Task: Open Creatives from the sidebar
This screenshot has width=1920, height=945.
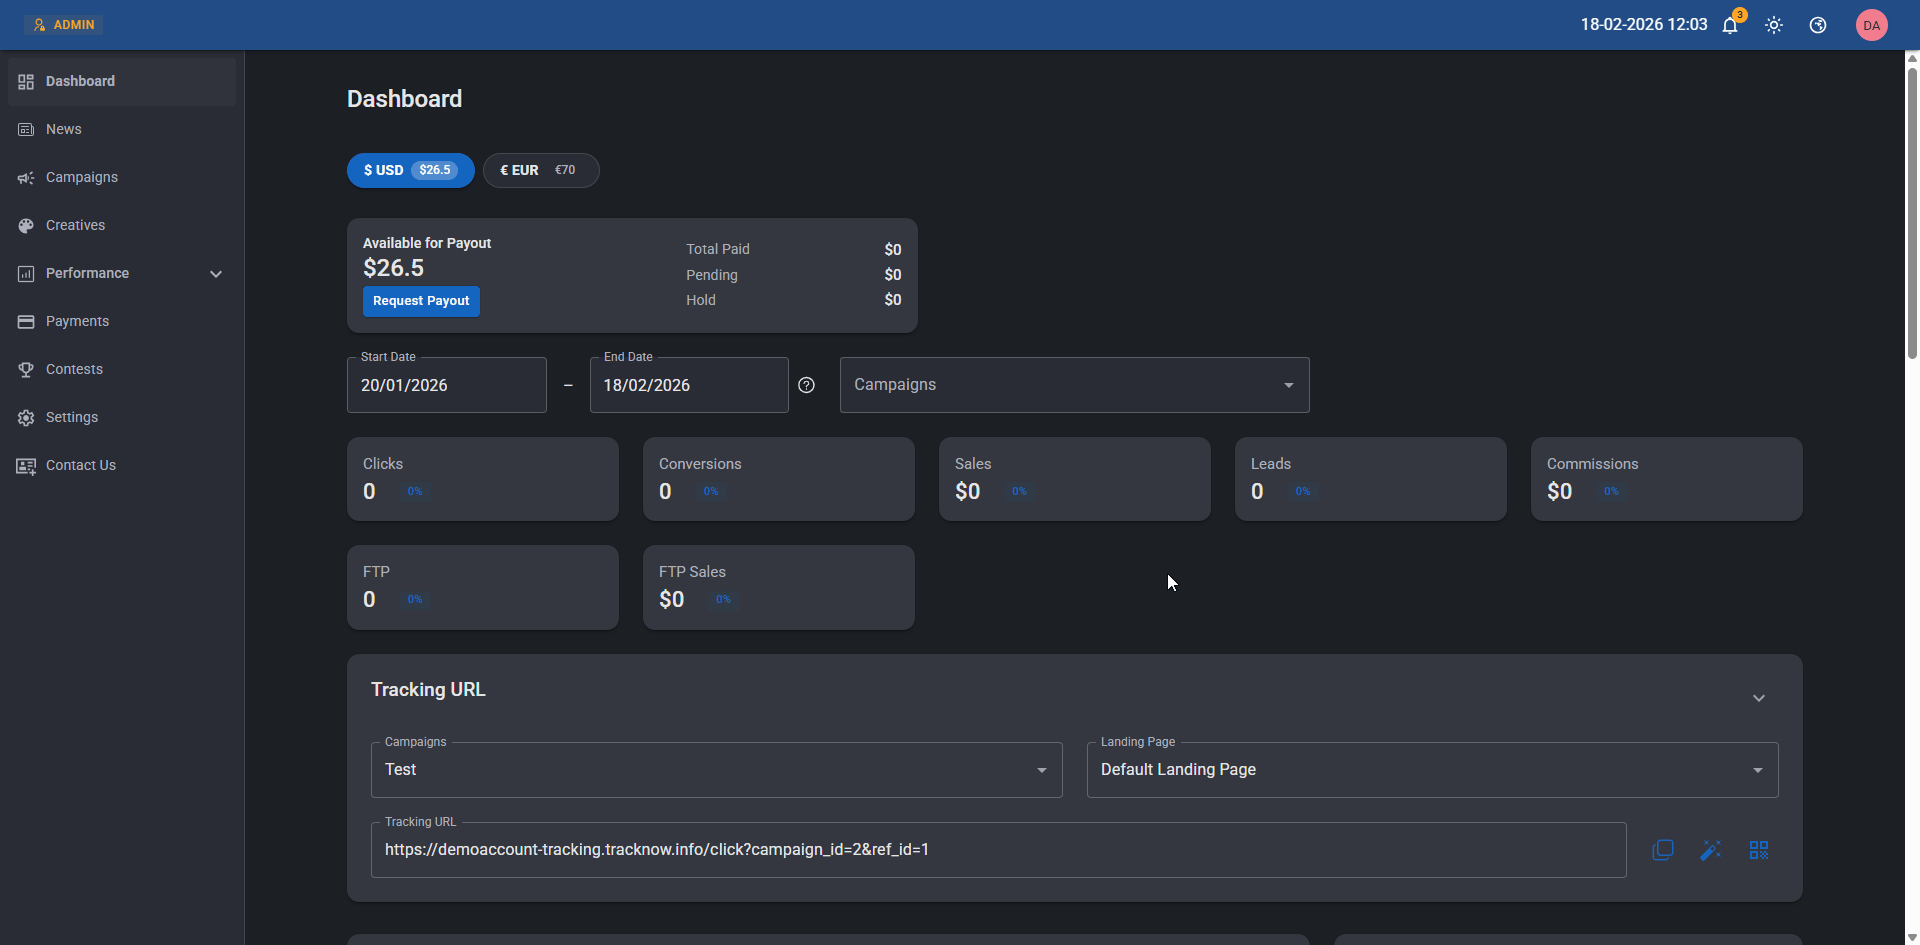Action: click(75, 225)
